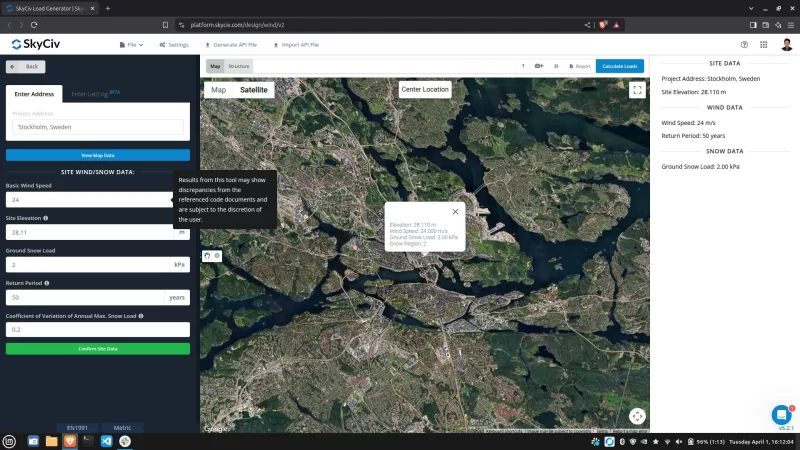
Task: Switch to the Enter Lat/Lng tab
Action: (95, 93)
